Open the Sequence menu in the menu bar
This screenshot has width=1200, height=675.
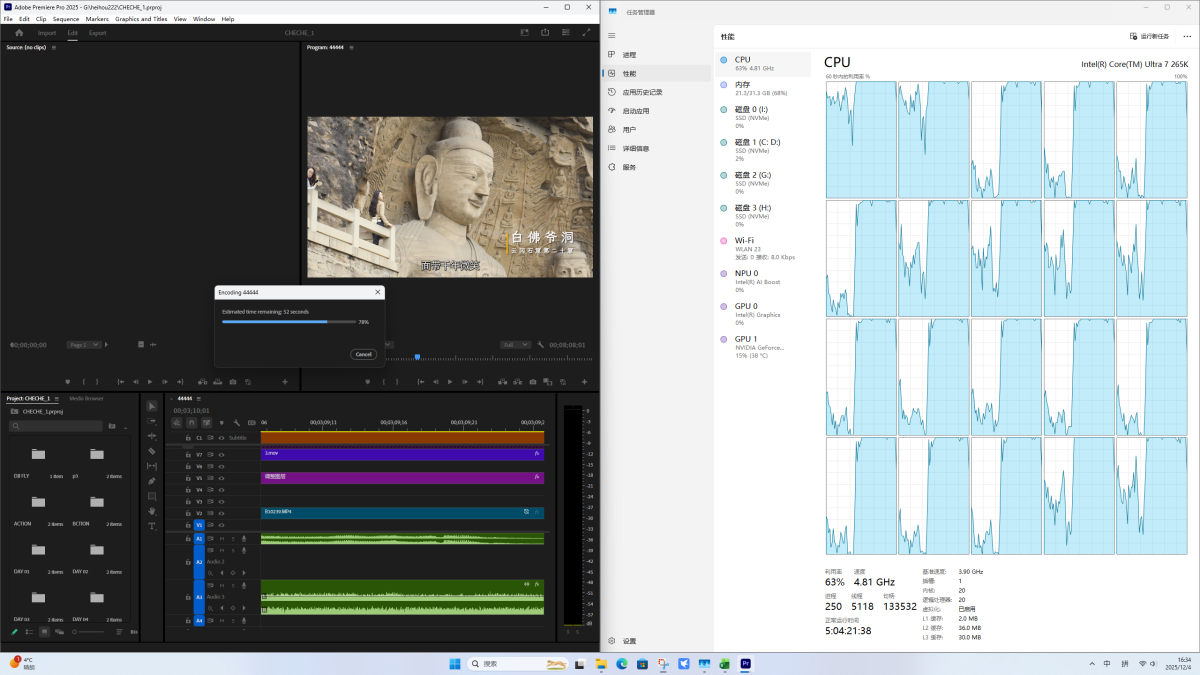point(66,19)
